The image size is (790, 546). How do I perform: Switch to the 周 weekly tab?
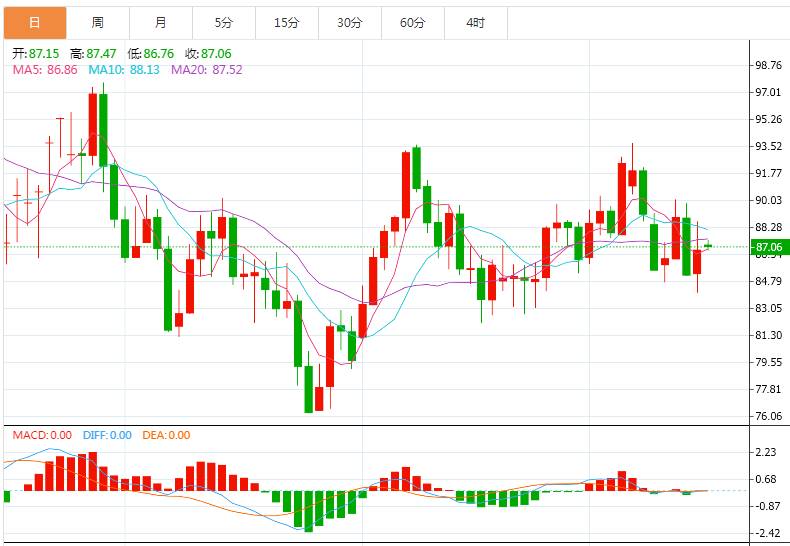(98, 23)
